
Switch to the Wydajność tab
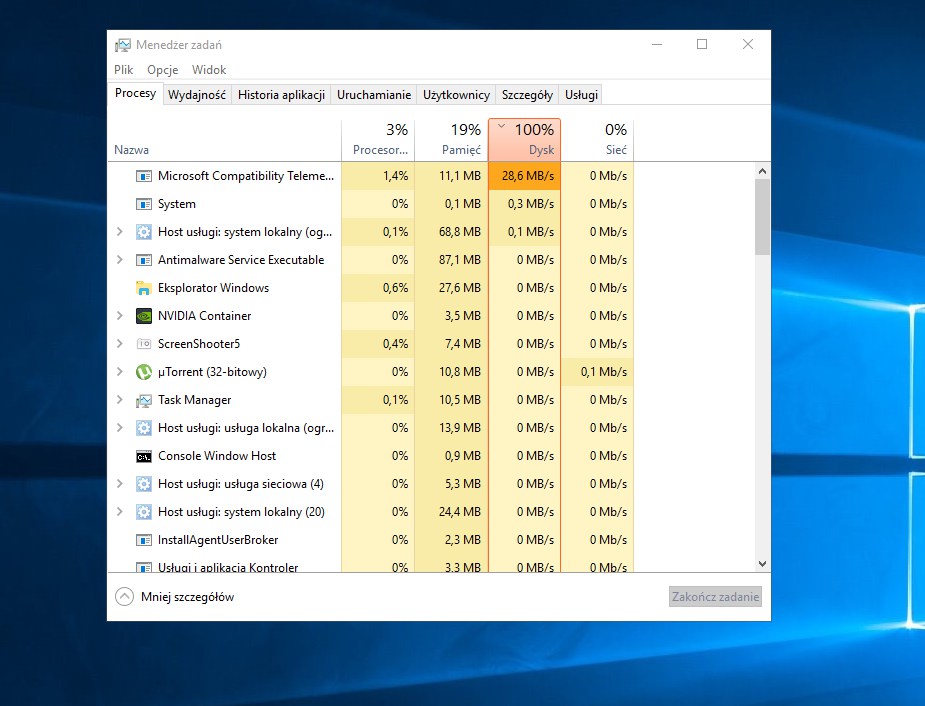point(196,95)
